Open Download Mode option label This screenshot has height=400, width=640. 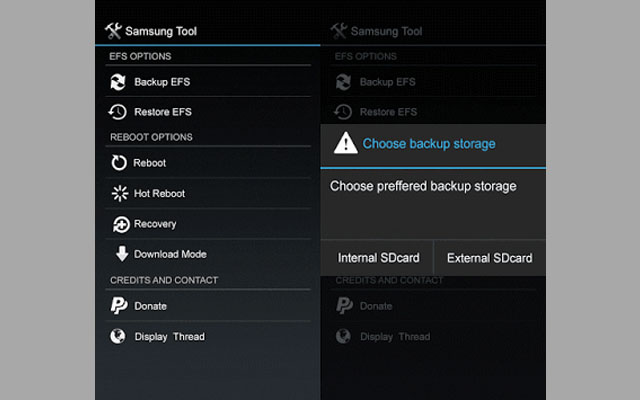tap(170, 254)
